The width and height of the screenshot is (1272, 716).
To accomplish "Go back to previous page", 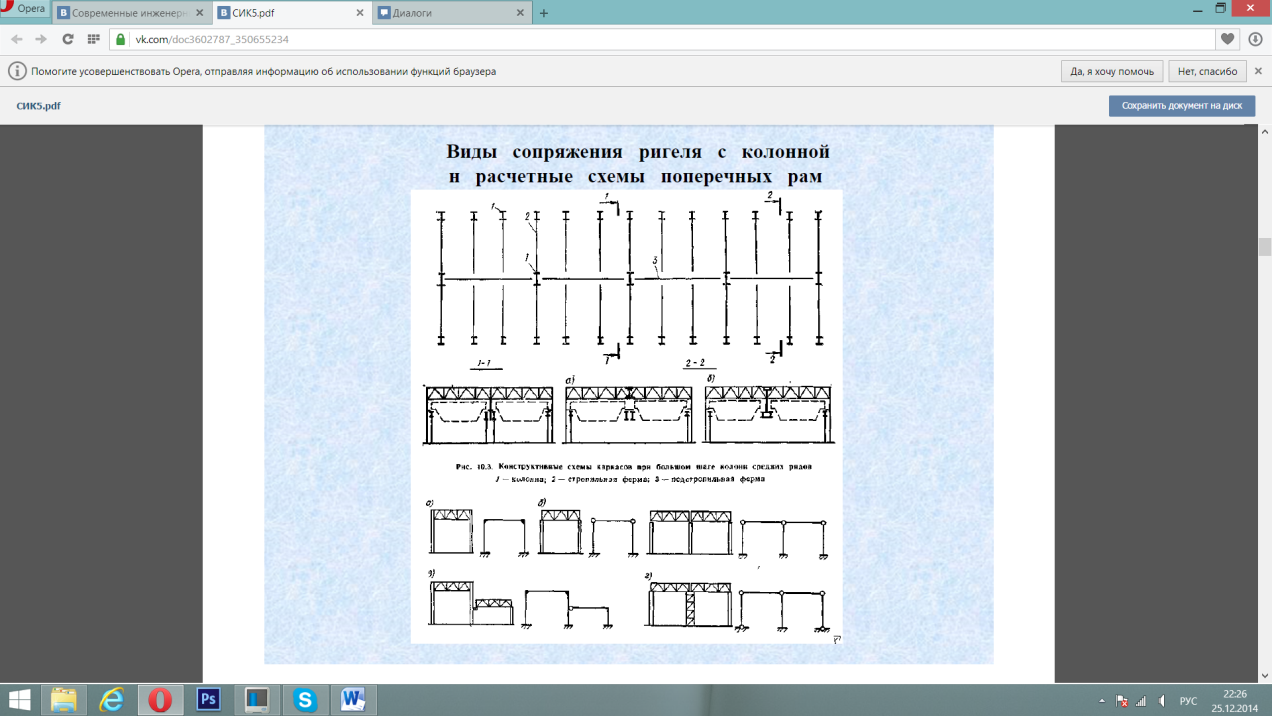I will pos(16,39).
